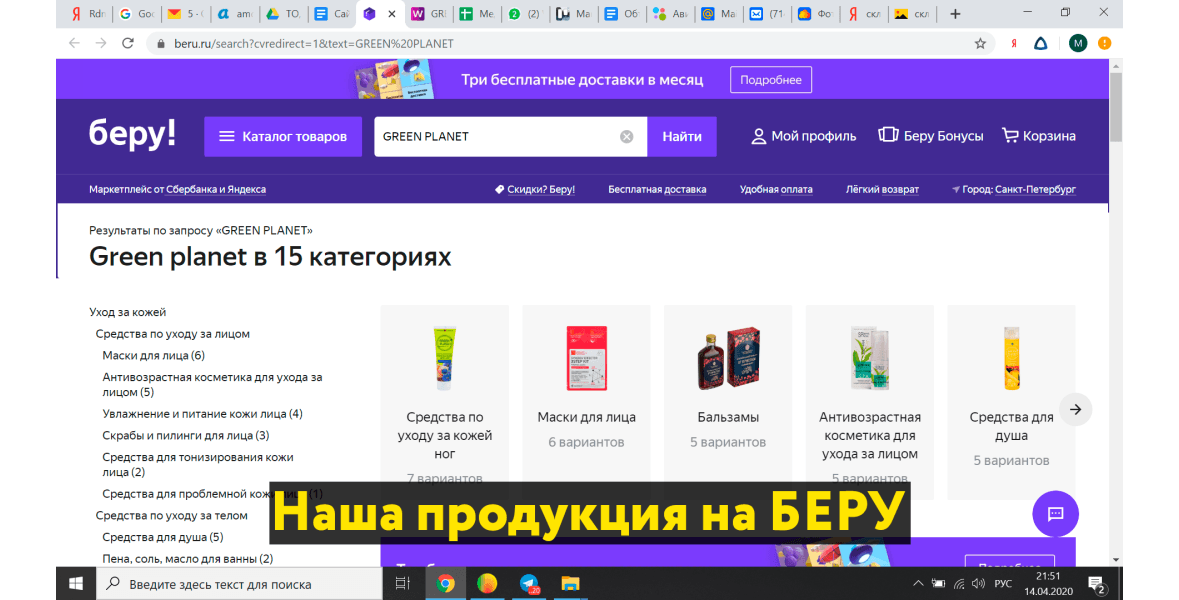Viewport: 1179px width, 600px height.
Task: Open Telegram from the taskbar
Action: tap(529, 583)
